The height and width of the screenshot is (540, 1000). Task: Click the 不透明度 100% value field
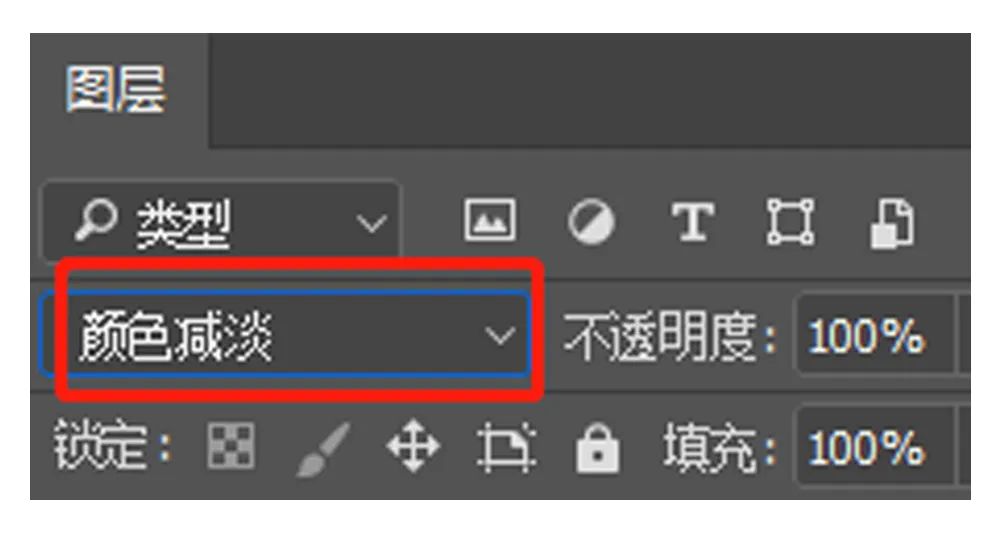click(x=876, y=336)
